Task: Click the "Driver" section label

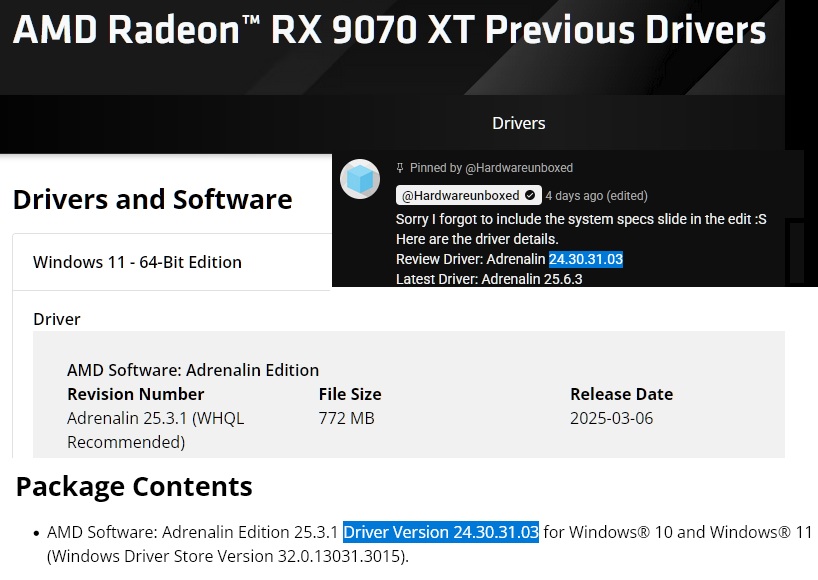Action: tap(57, 319)
